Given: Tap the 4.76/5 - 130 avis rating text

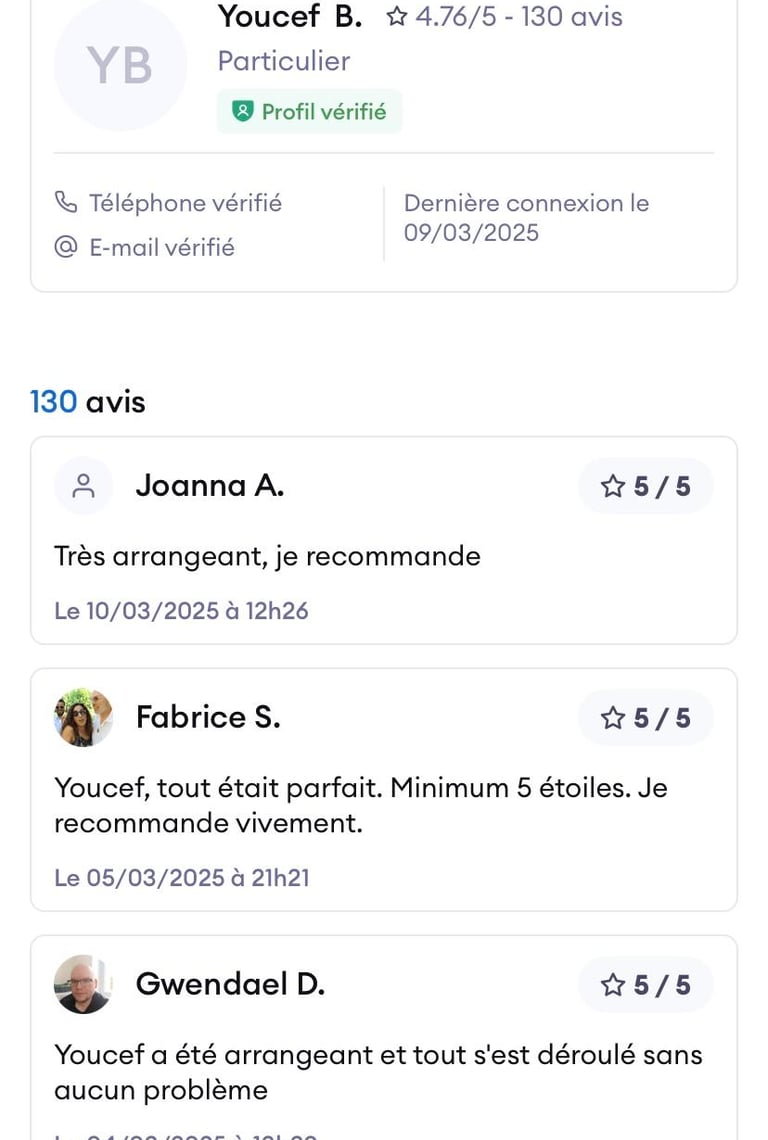Looking at the screenshot, I should tap(518, 17).
